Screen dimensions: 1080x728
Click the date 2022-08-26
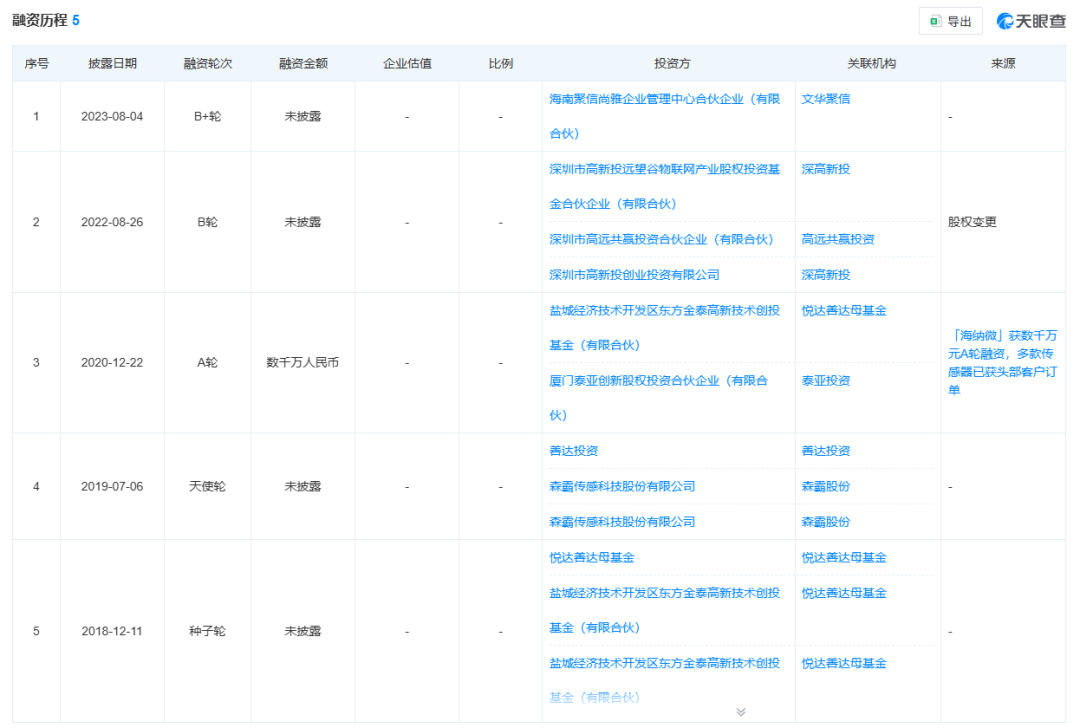tap(112, 222)
